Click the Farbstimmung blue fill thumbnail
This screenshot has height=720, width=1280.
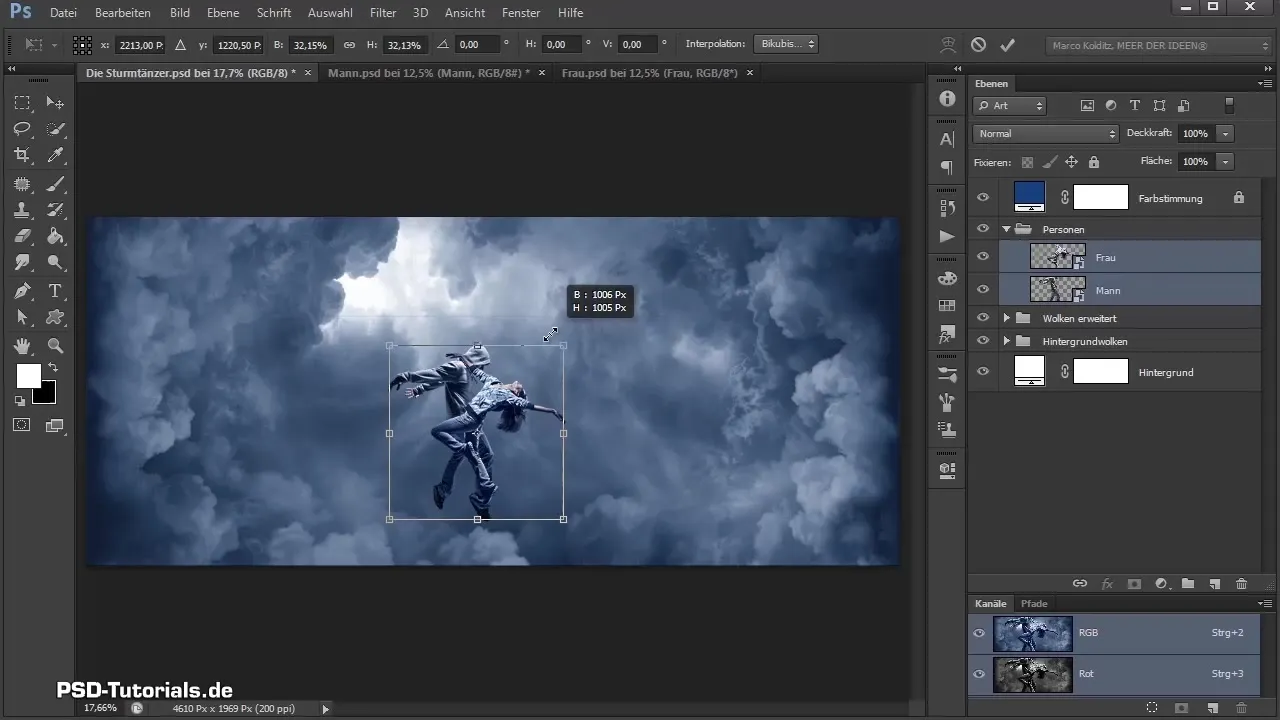[x=1029, y=196]
